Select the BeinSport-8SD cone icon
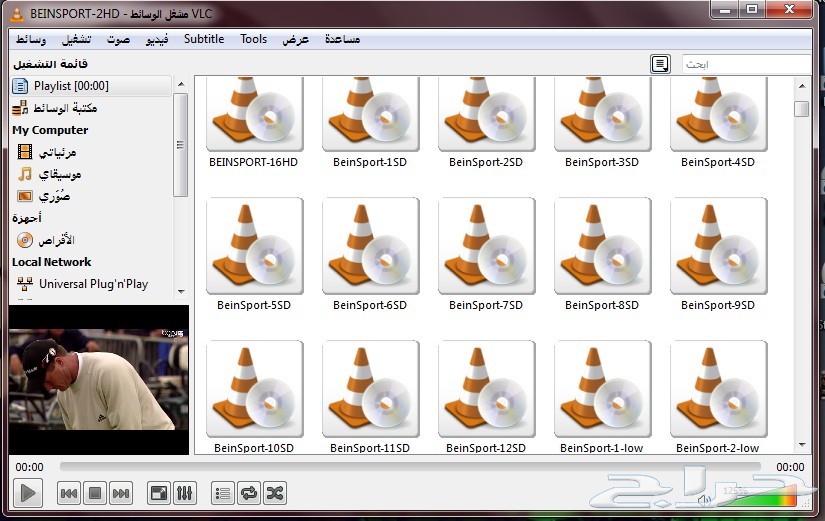 coord(602,246)
